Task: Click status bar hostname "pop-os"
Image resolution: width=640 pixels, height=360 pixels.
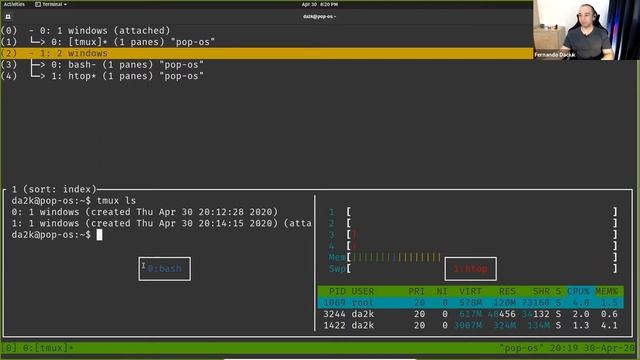Action: (x=521, y=348)
